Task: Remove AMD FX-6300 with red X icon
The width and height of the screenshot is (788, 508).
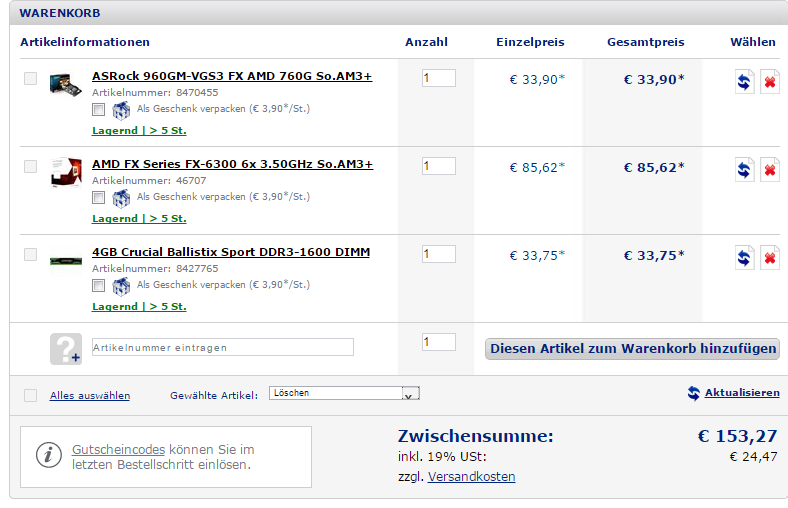Action: point(770,169)
